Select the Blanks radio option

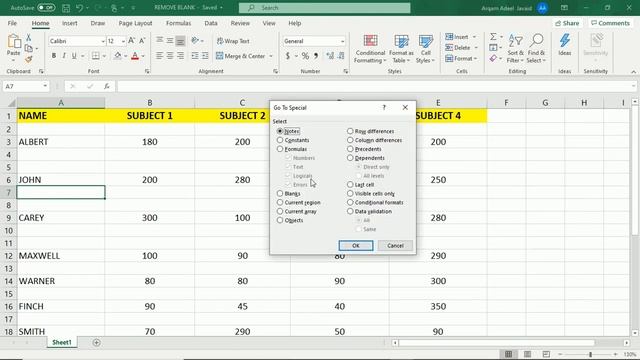[x=280, y=193]
